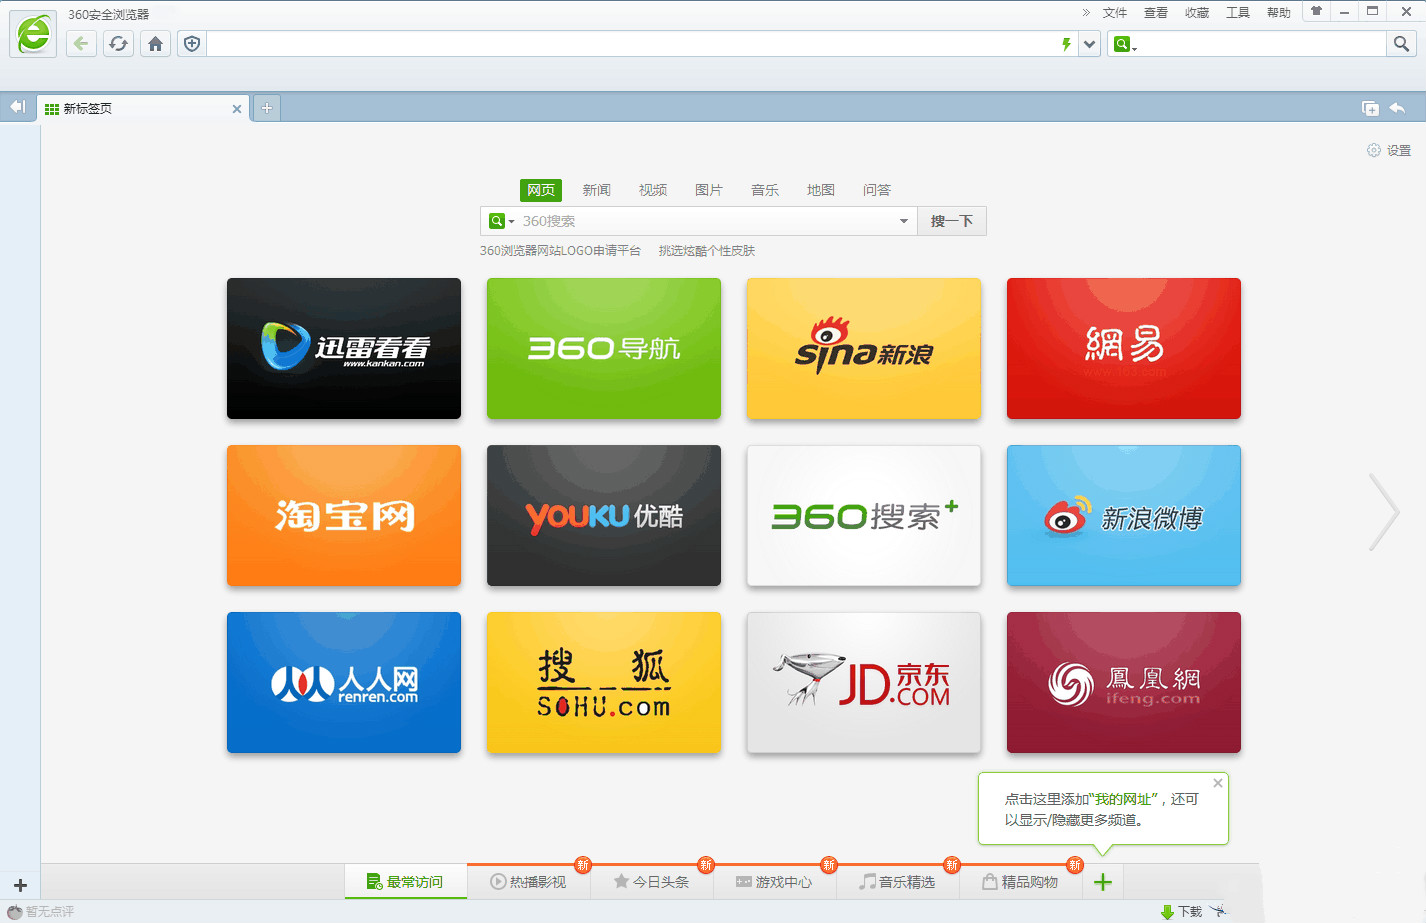Viewport: 1426px width, 923px height.
Task: Switch to 最常访问 channel tab
Action: tap(405, 881)
